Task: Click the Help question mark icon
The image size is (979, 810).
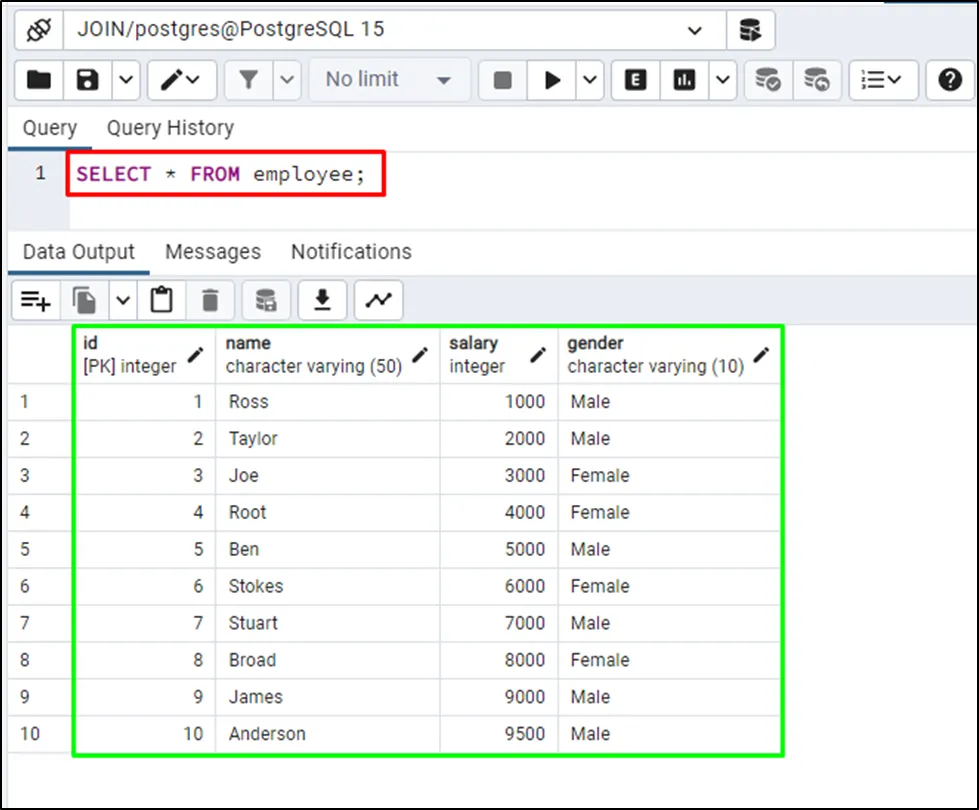Action: click(949, 81)
